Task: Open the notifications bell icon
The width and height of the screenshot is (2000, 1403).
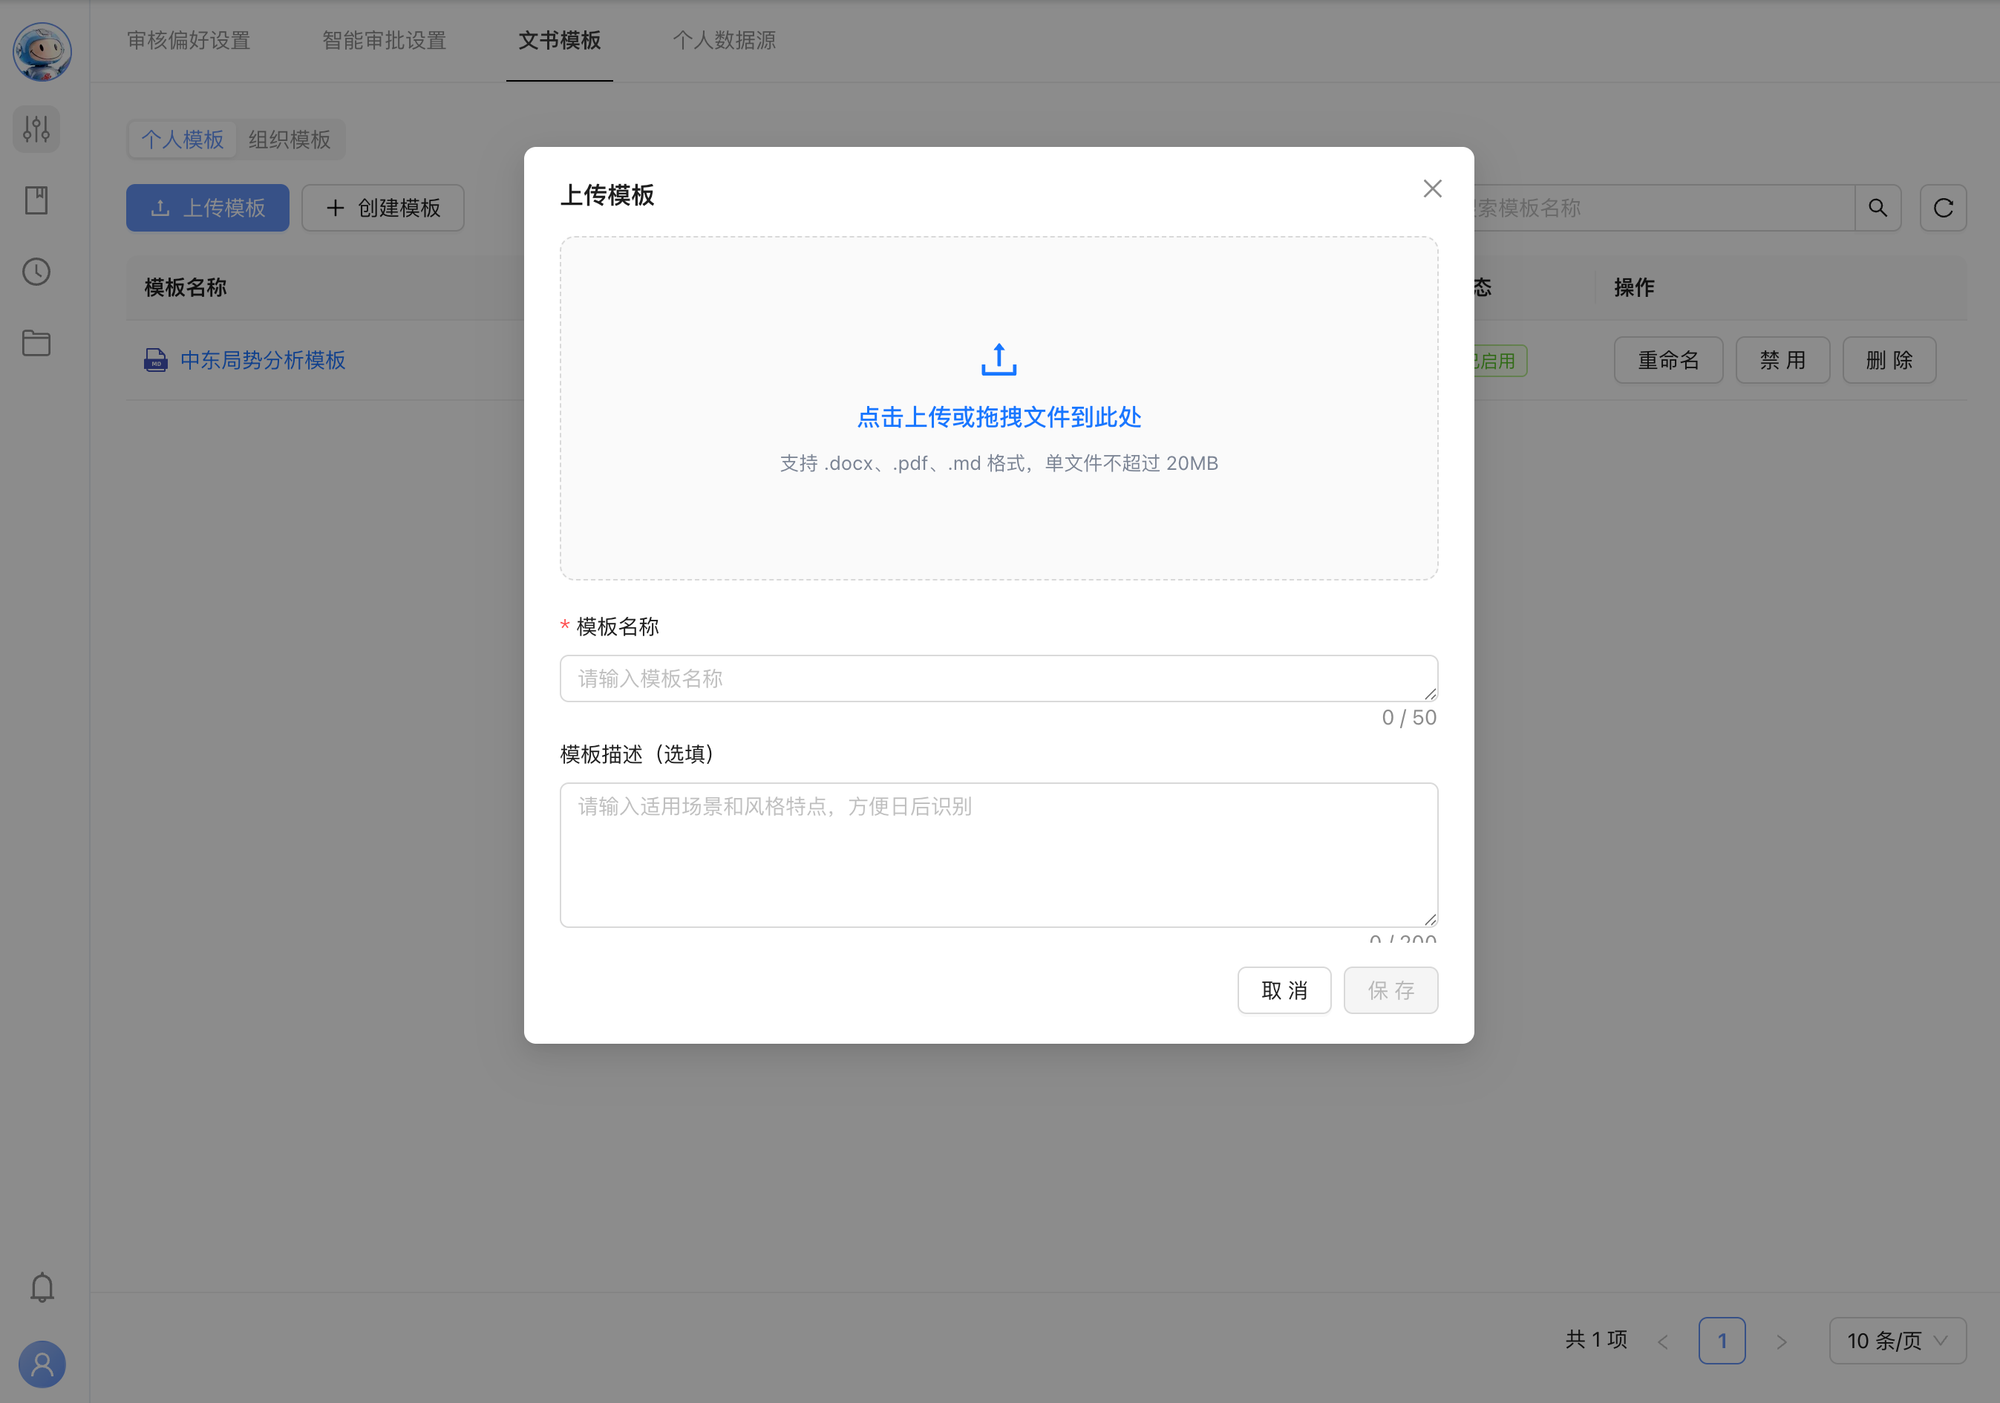Action: [42, 1287]
